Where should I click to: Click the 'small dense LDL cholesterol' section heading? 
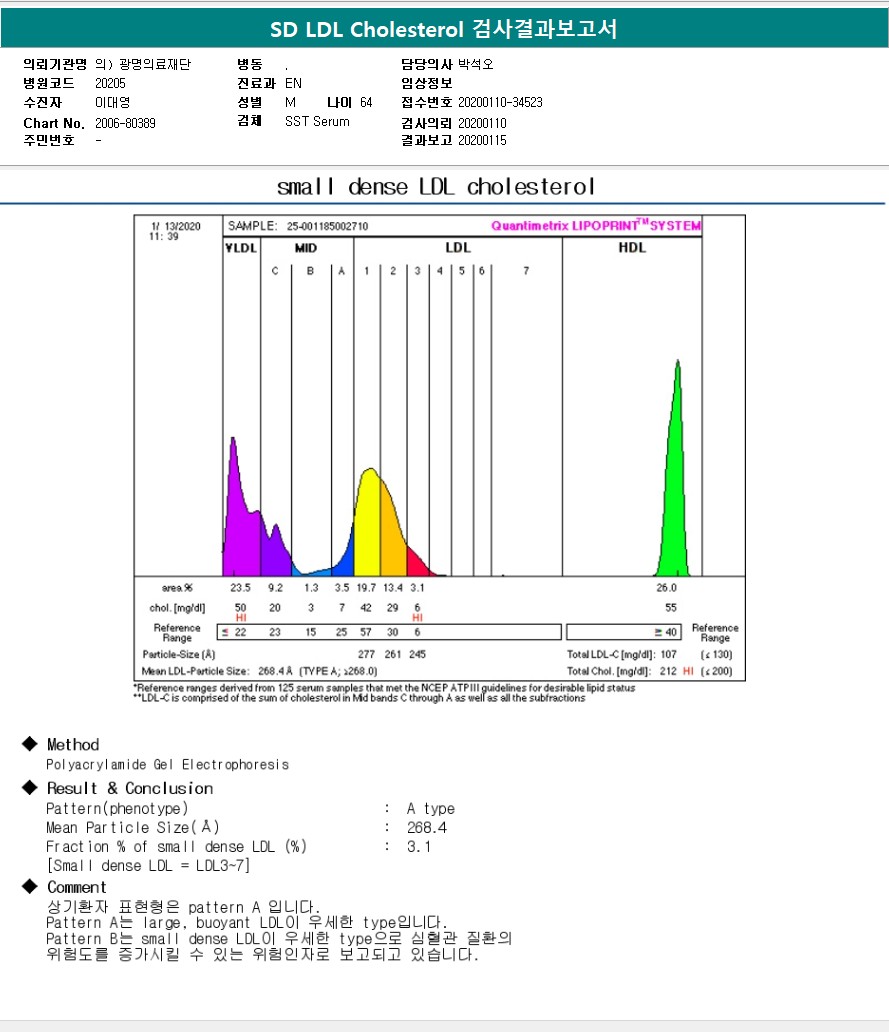(x=436, y=187)
